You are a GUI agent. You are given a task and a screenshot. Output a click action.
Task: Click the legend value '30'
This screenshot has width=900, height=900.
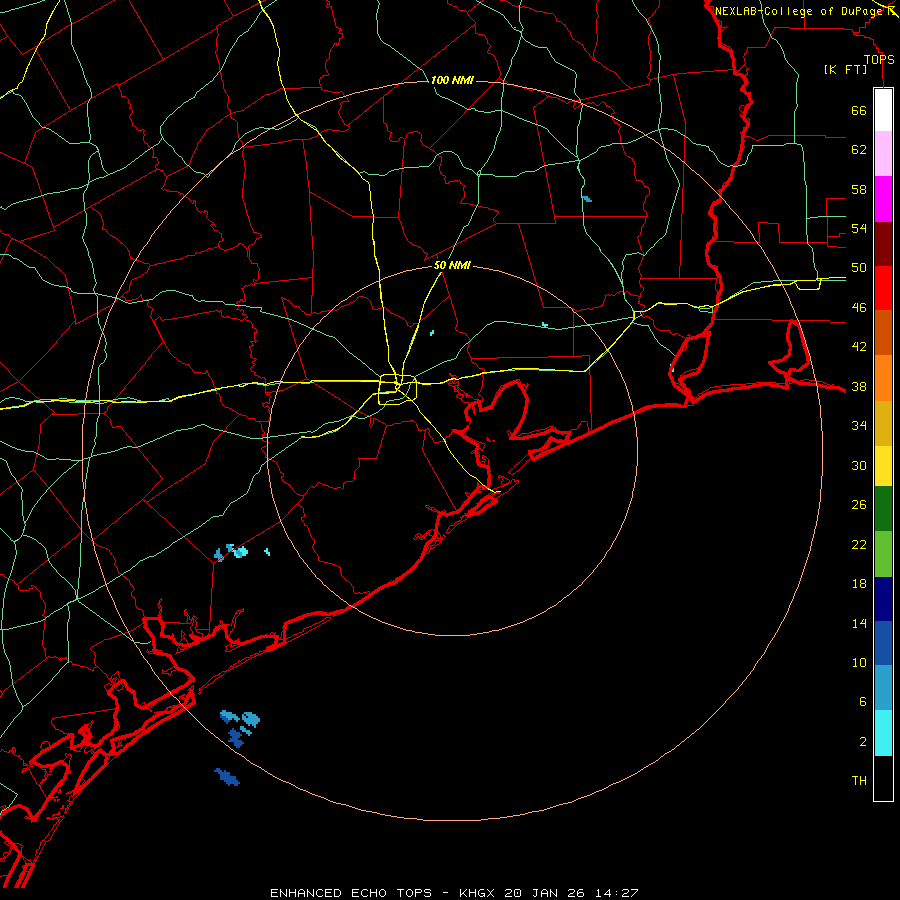tap(859, 465)
